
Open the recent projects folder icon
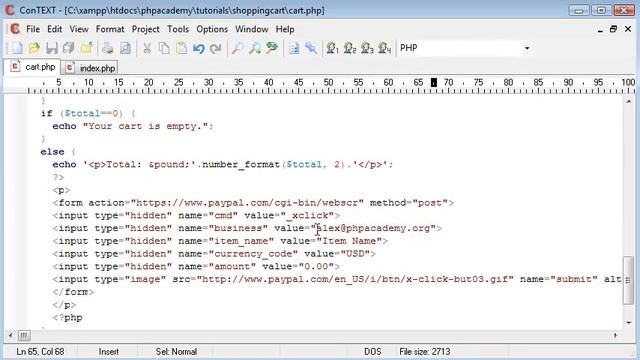87,48
